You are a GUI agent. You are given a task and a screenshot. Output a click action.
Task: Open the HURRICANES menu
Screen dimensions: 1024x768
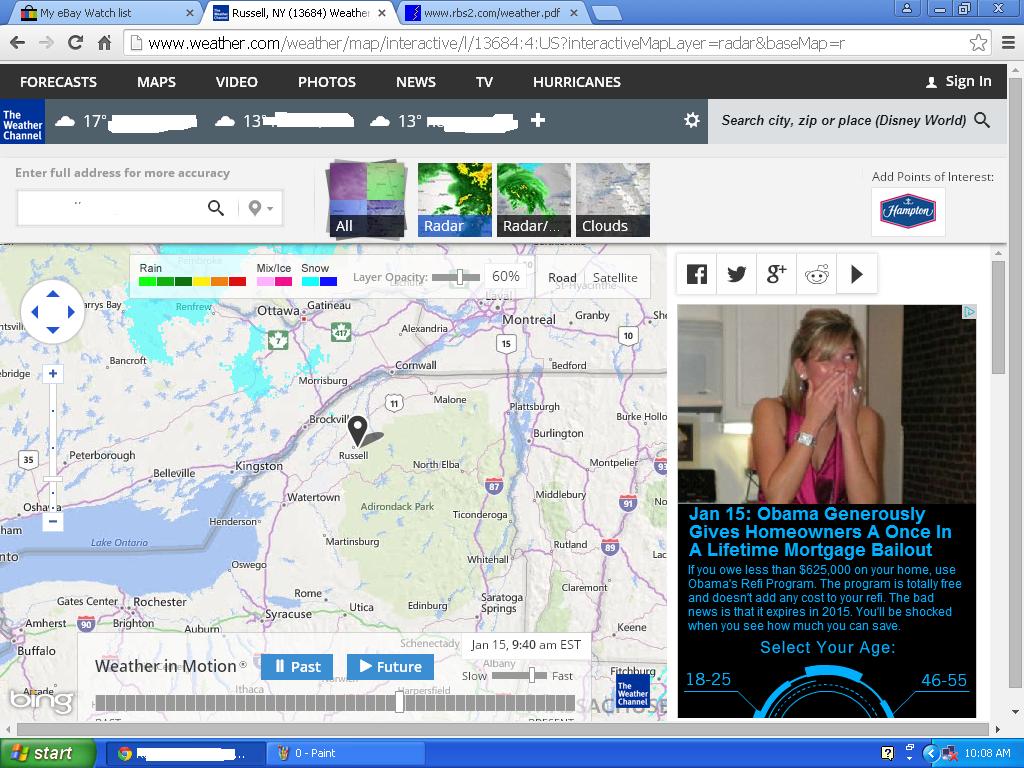tap(576, 82)
